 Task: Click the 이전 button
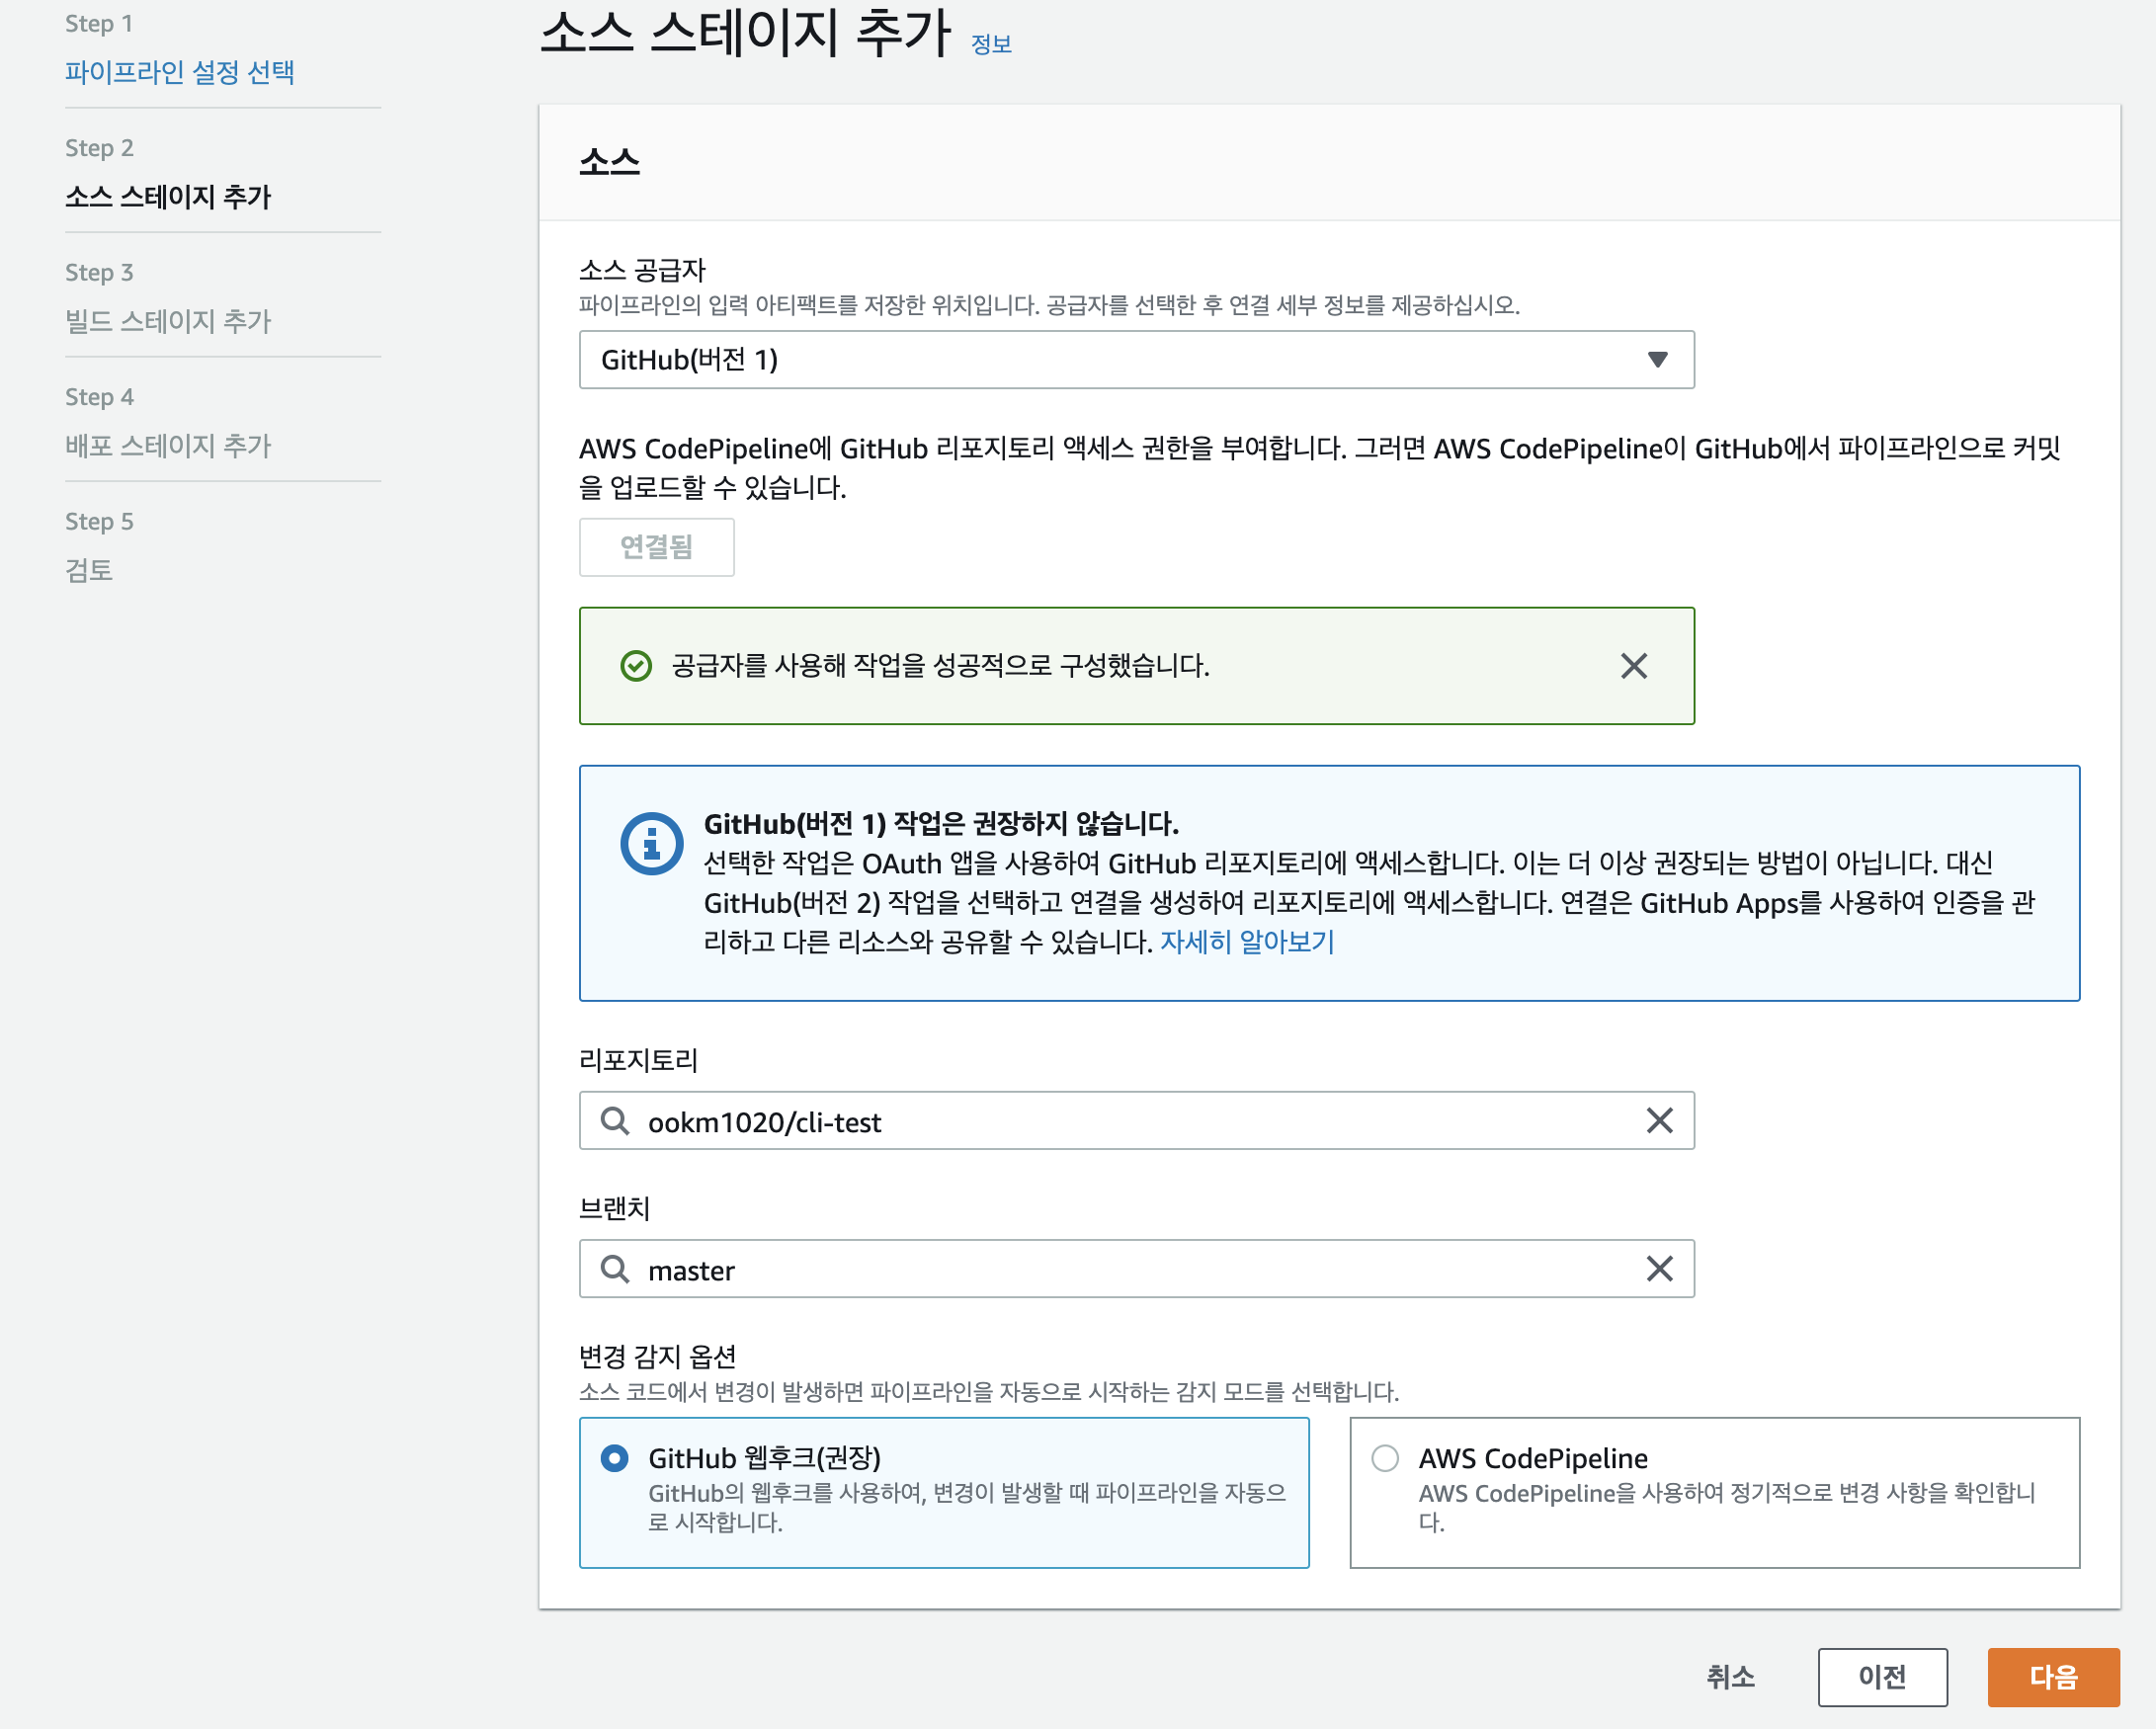(1882, 1677)
